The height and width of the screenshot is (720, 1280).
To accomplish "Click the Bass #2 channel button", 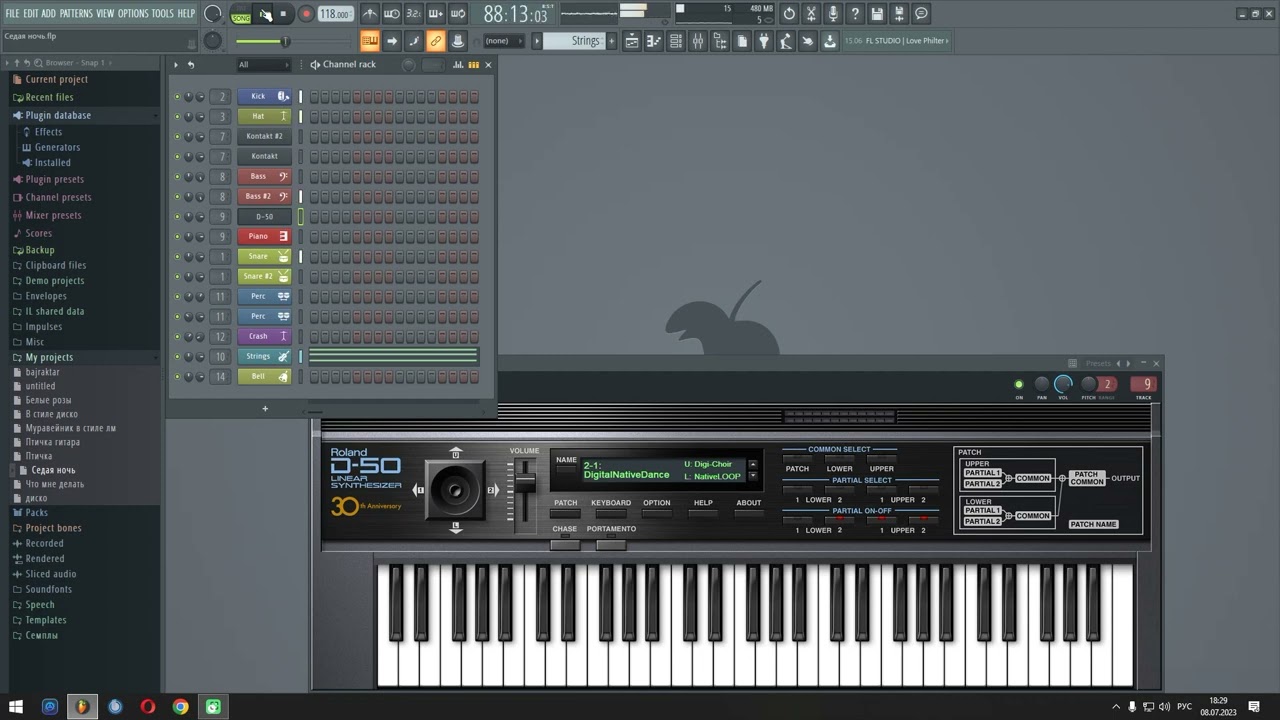I will tap(264, 196).
